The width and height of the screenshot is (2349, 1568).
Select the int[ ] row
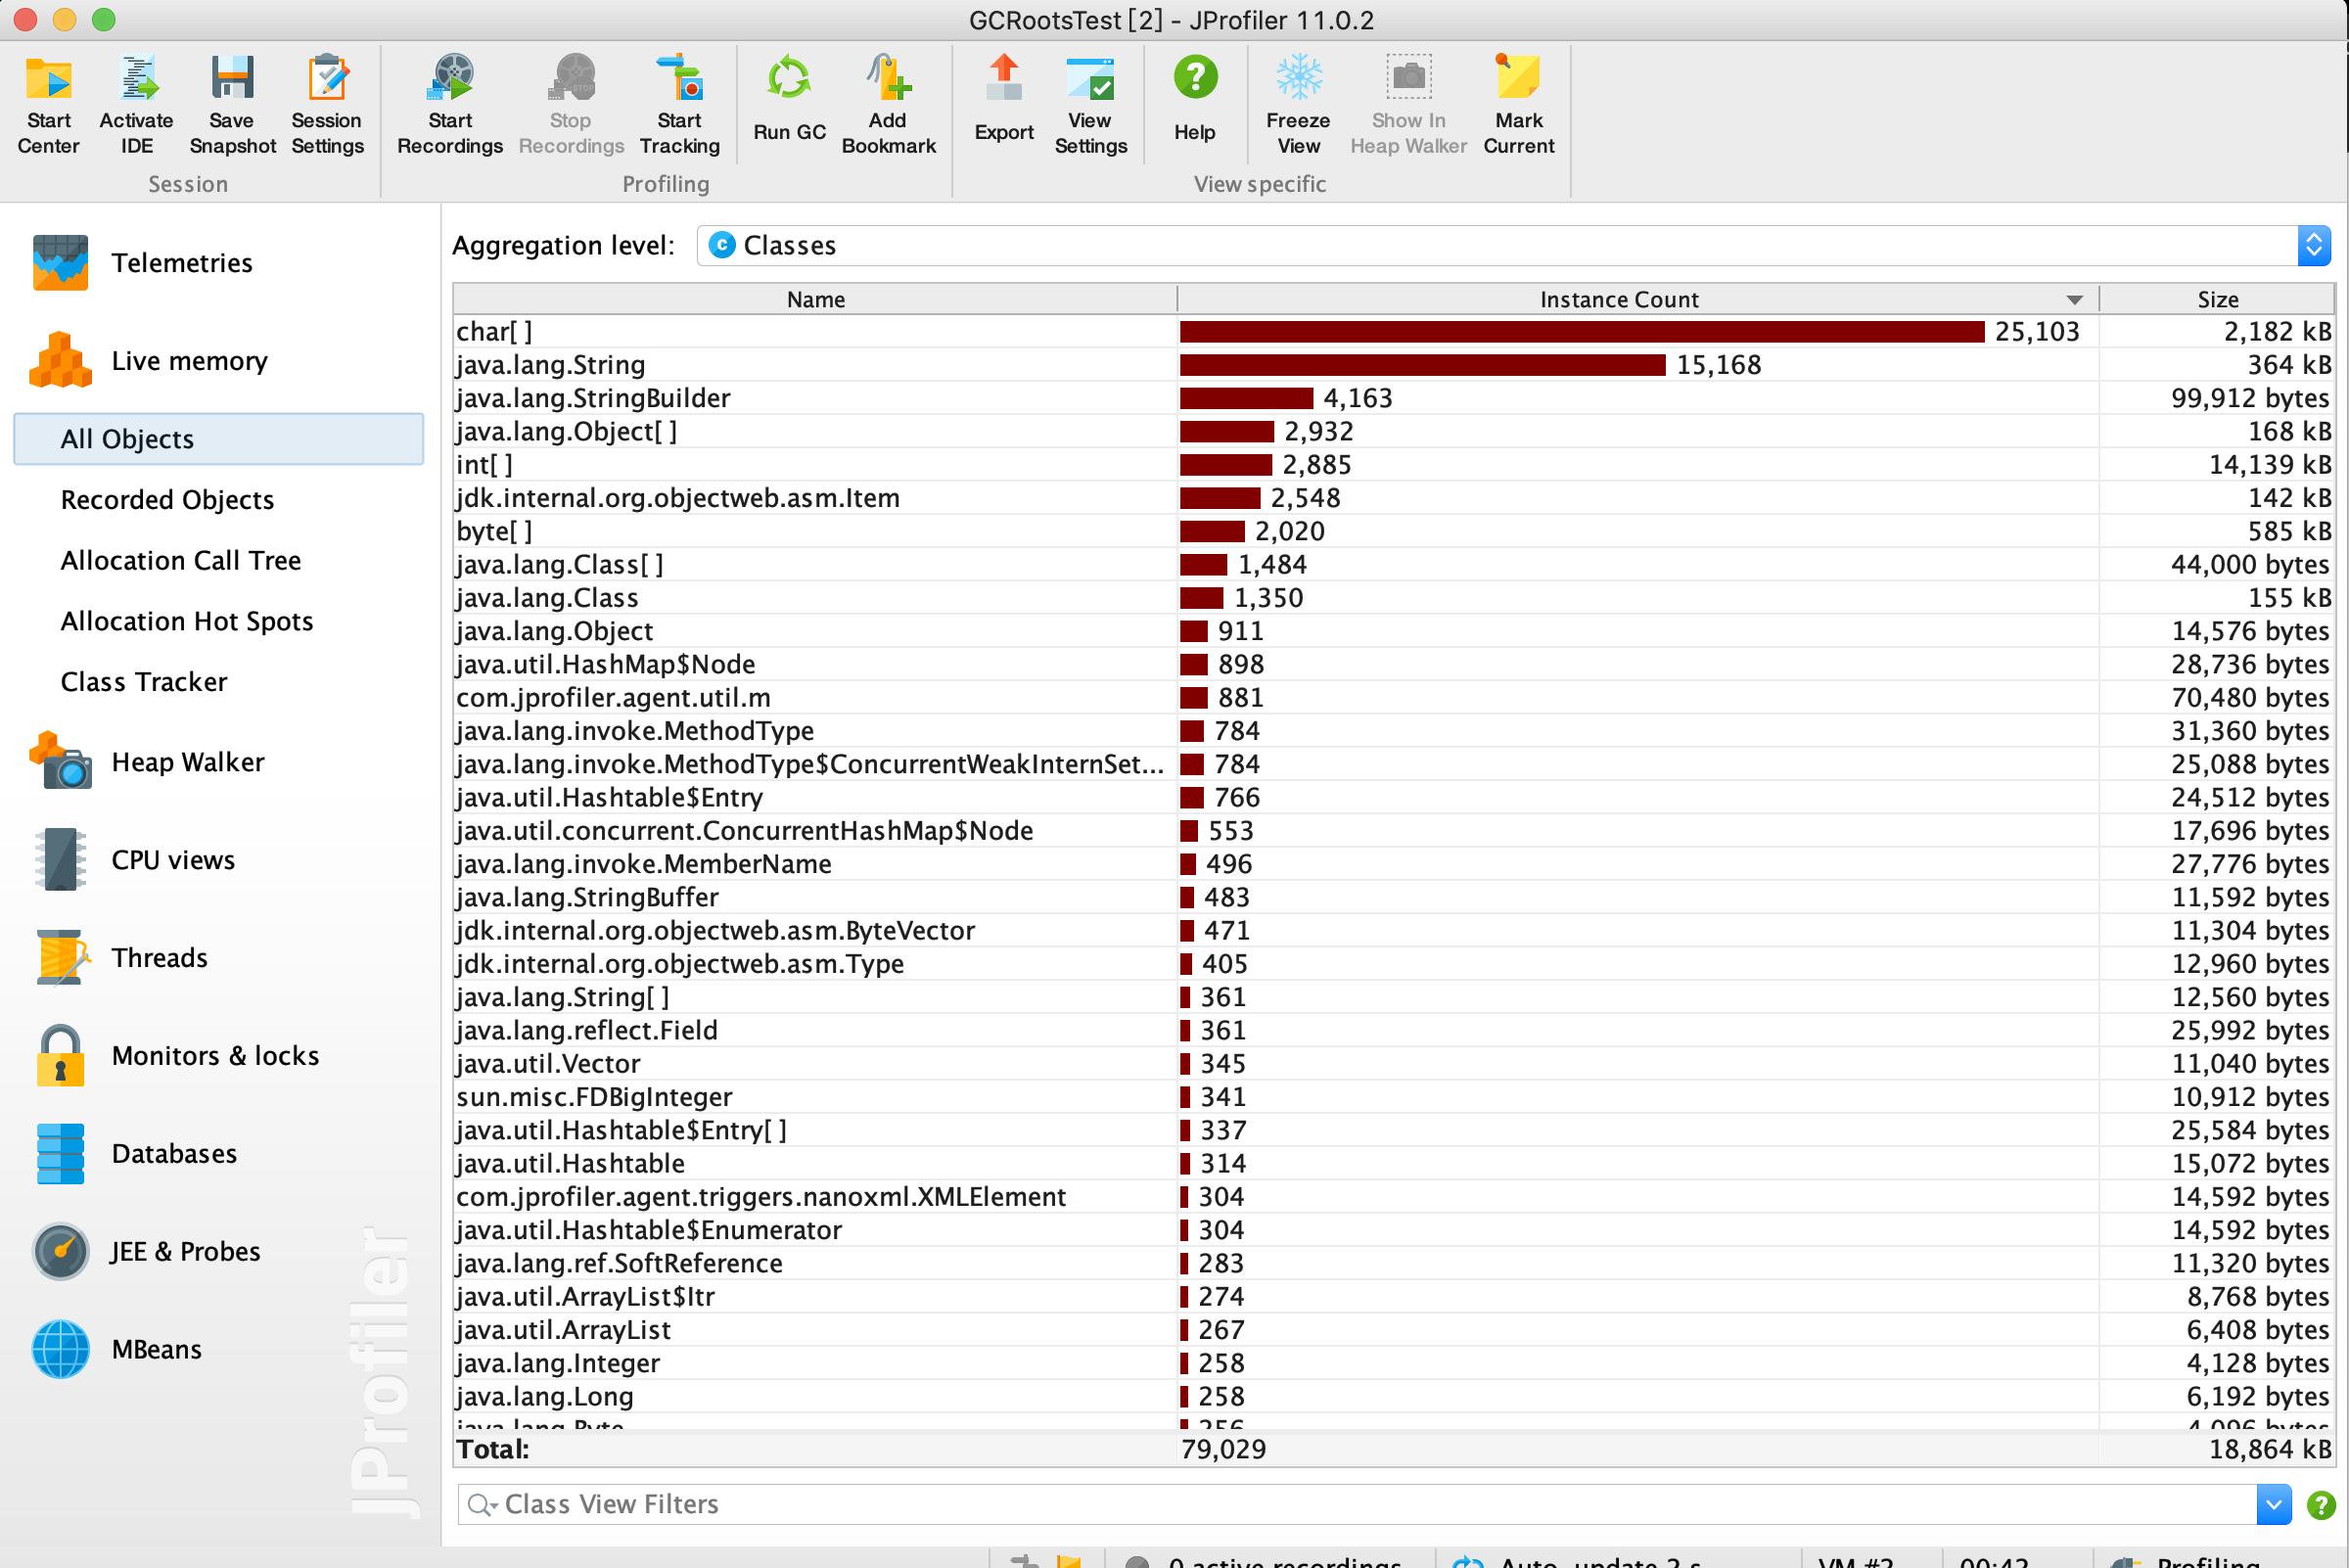point(1394,465)
